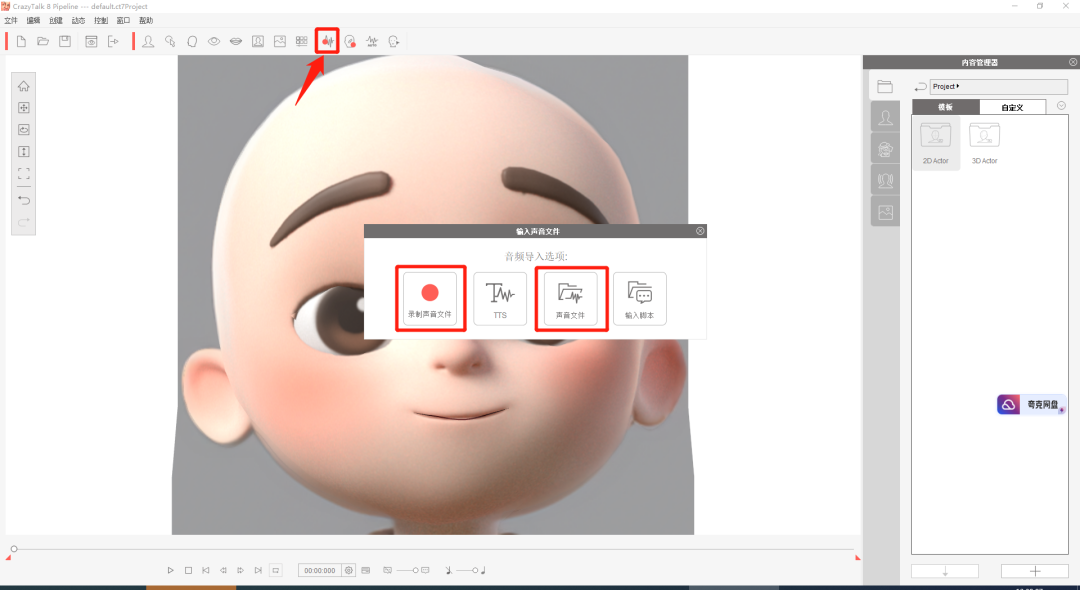Choose 声音文件 audio file option in dialog
The width and height of the screenshot is (1080, 590).
(570, 299)
